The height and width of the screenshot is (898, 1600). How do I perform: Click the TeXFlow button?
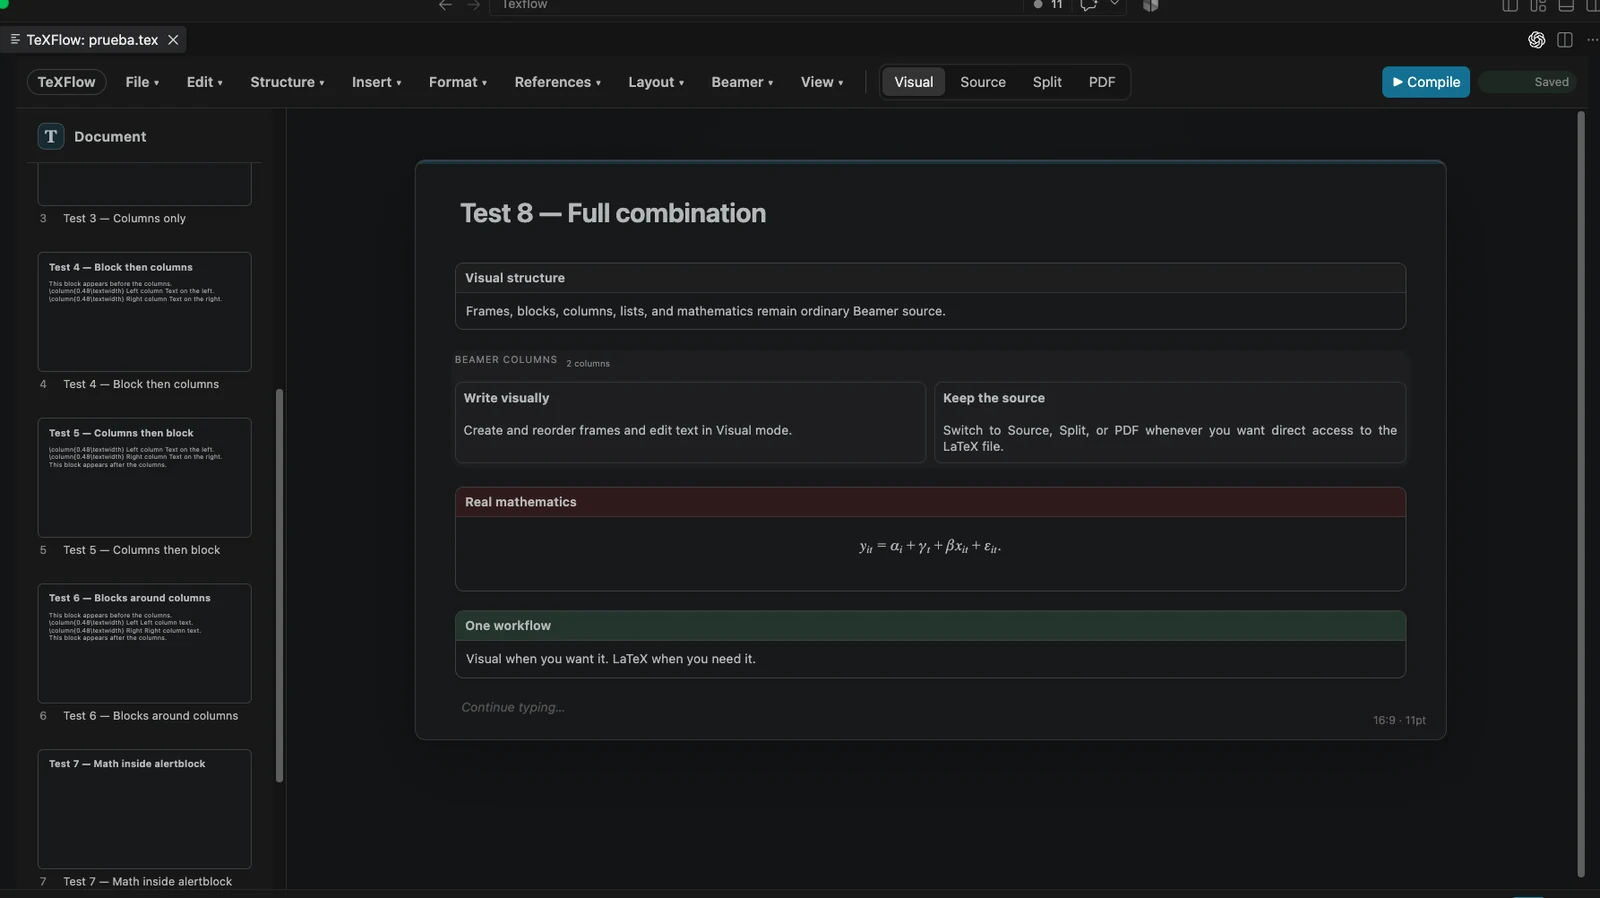pos(66,82)
